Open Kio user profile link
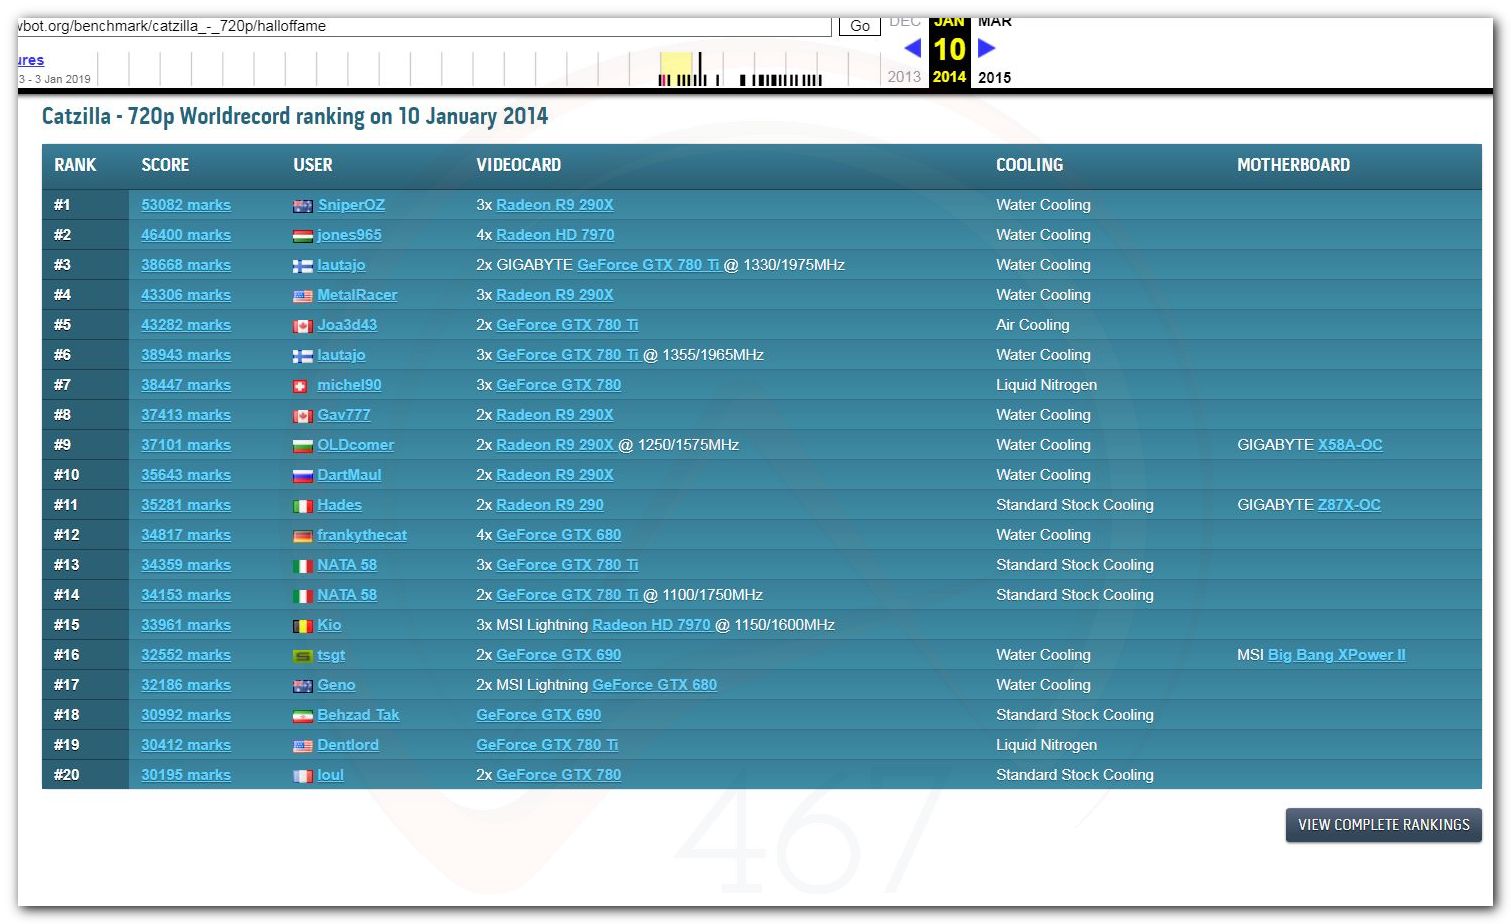This screenshot has width=1511, height=924. pos(329,625)
